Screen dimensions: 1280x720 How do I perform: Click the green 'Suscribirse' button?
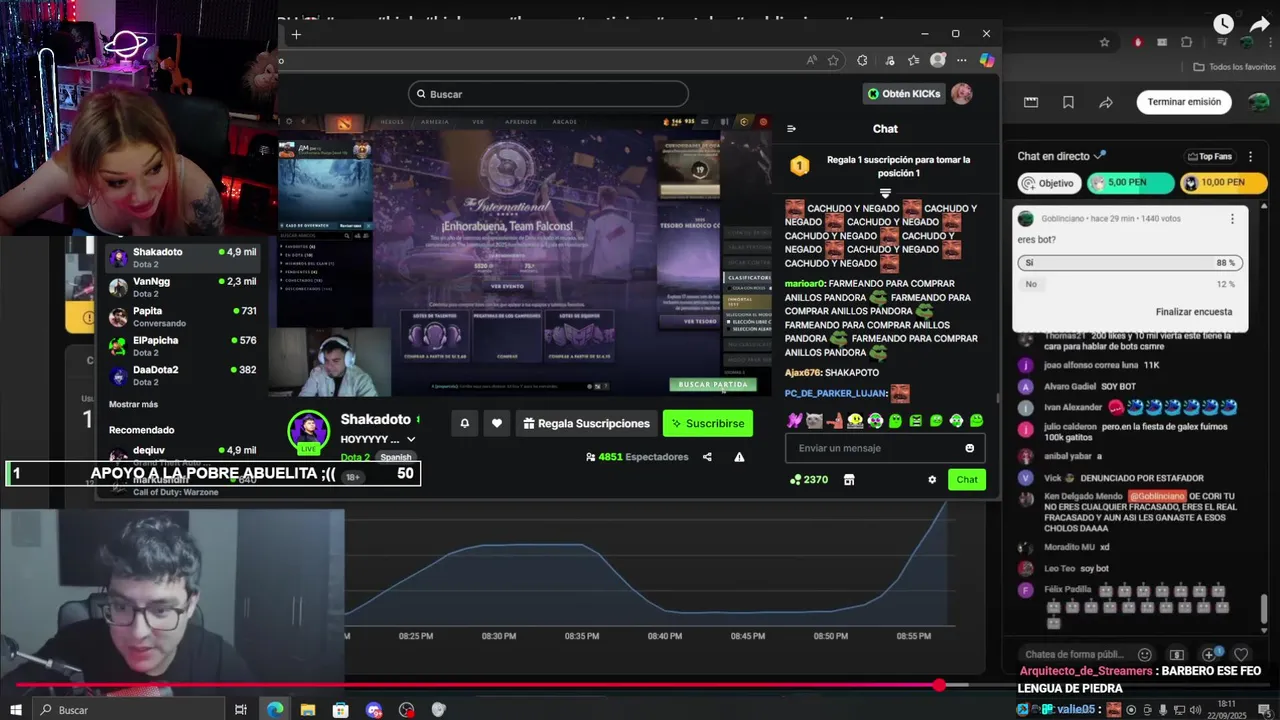click(x=708, y=424)
